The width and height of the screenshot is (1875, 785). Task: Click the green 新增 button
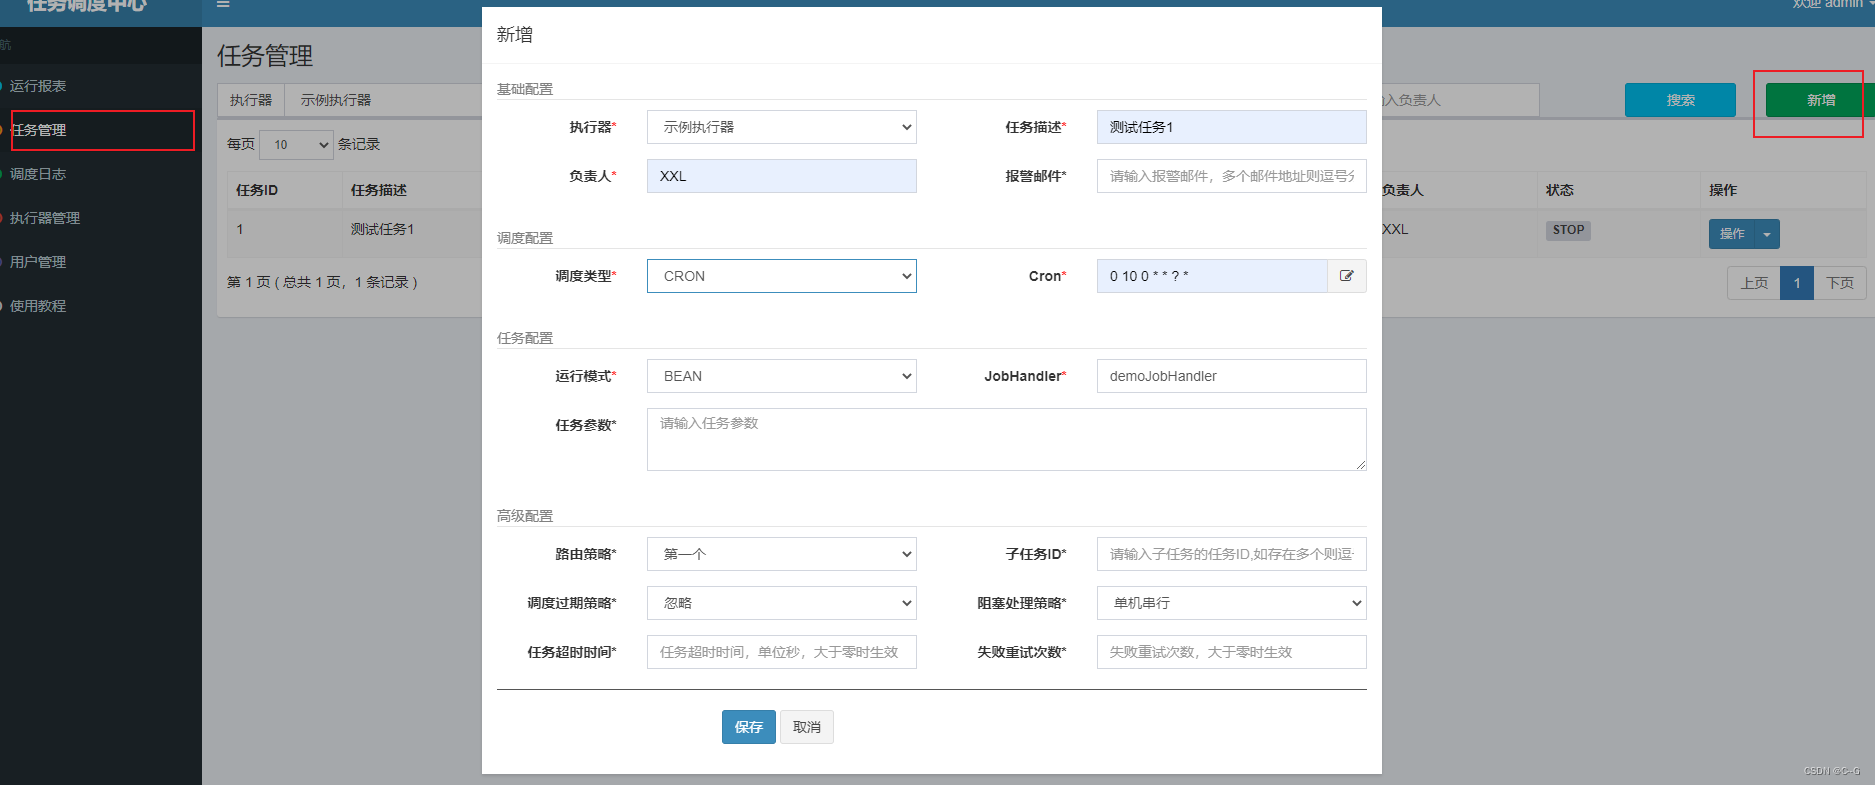point(1821,100)
